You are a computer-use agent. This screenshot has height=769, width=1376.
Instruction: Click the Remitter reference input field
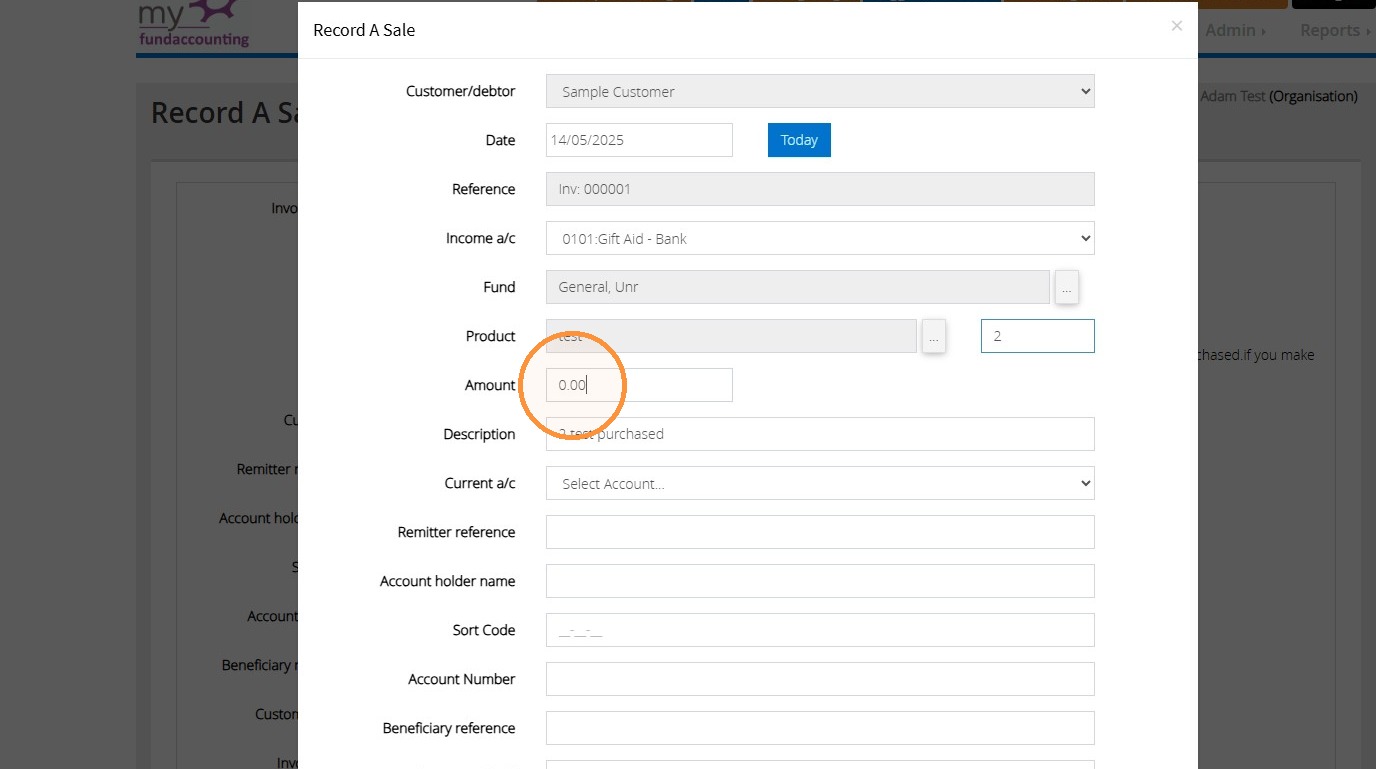pyautogui.click(x=820, y=532)
